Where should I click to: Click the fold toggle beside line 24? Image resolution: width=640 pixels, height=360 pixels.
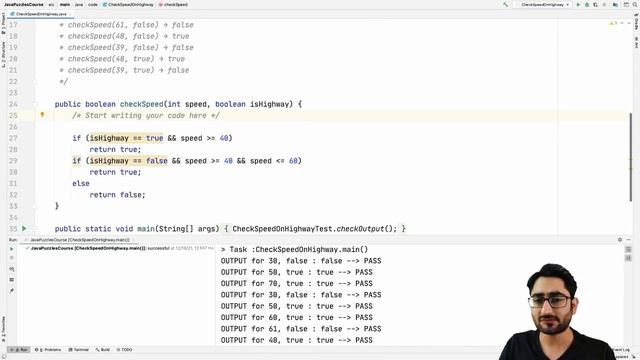(x=35, y=104)
